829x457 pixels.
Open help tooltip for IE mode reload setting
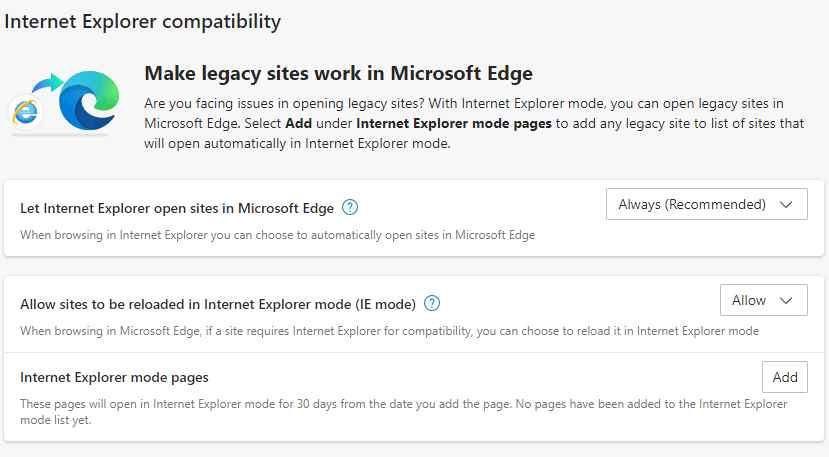point(433,303)
